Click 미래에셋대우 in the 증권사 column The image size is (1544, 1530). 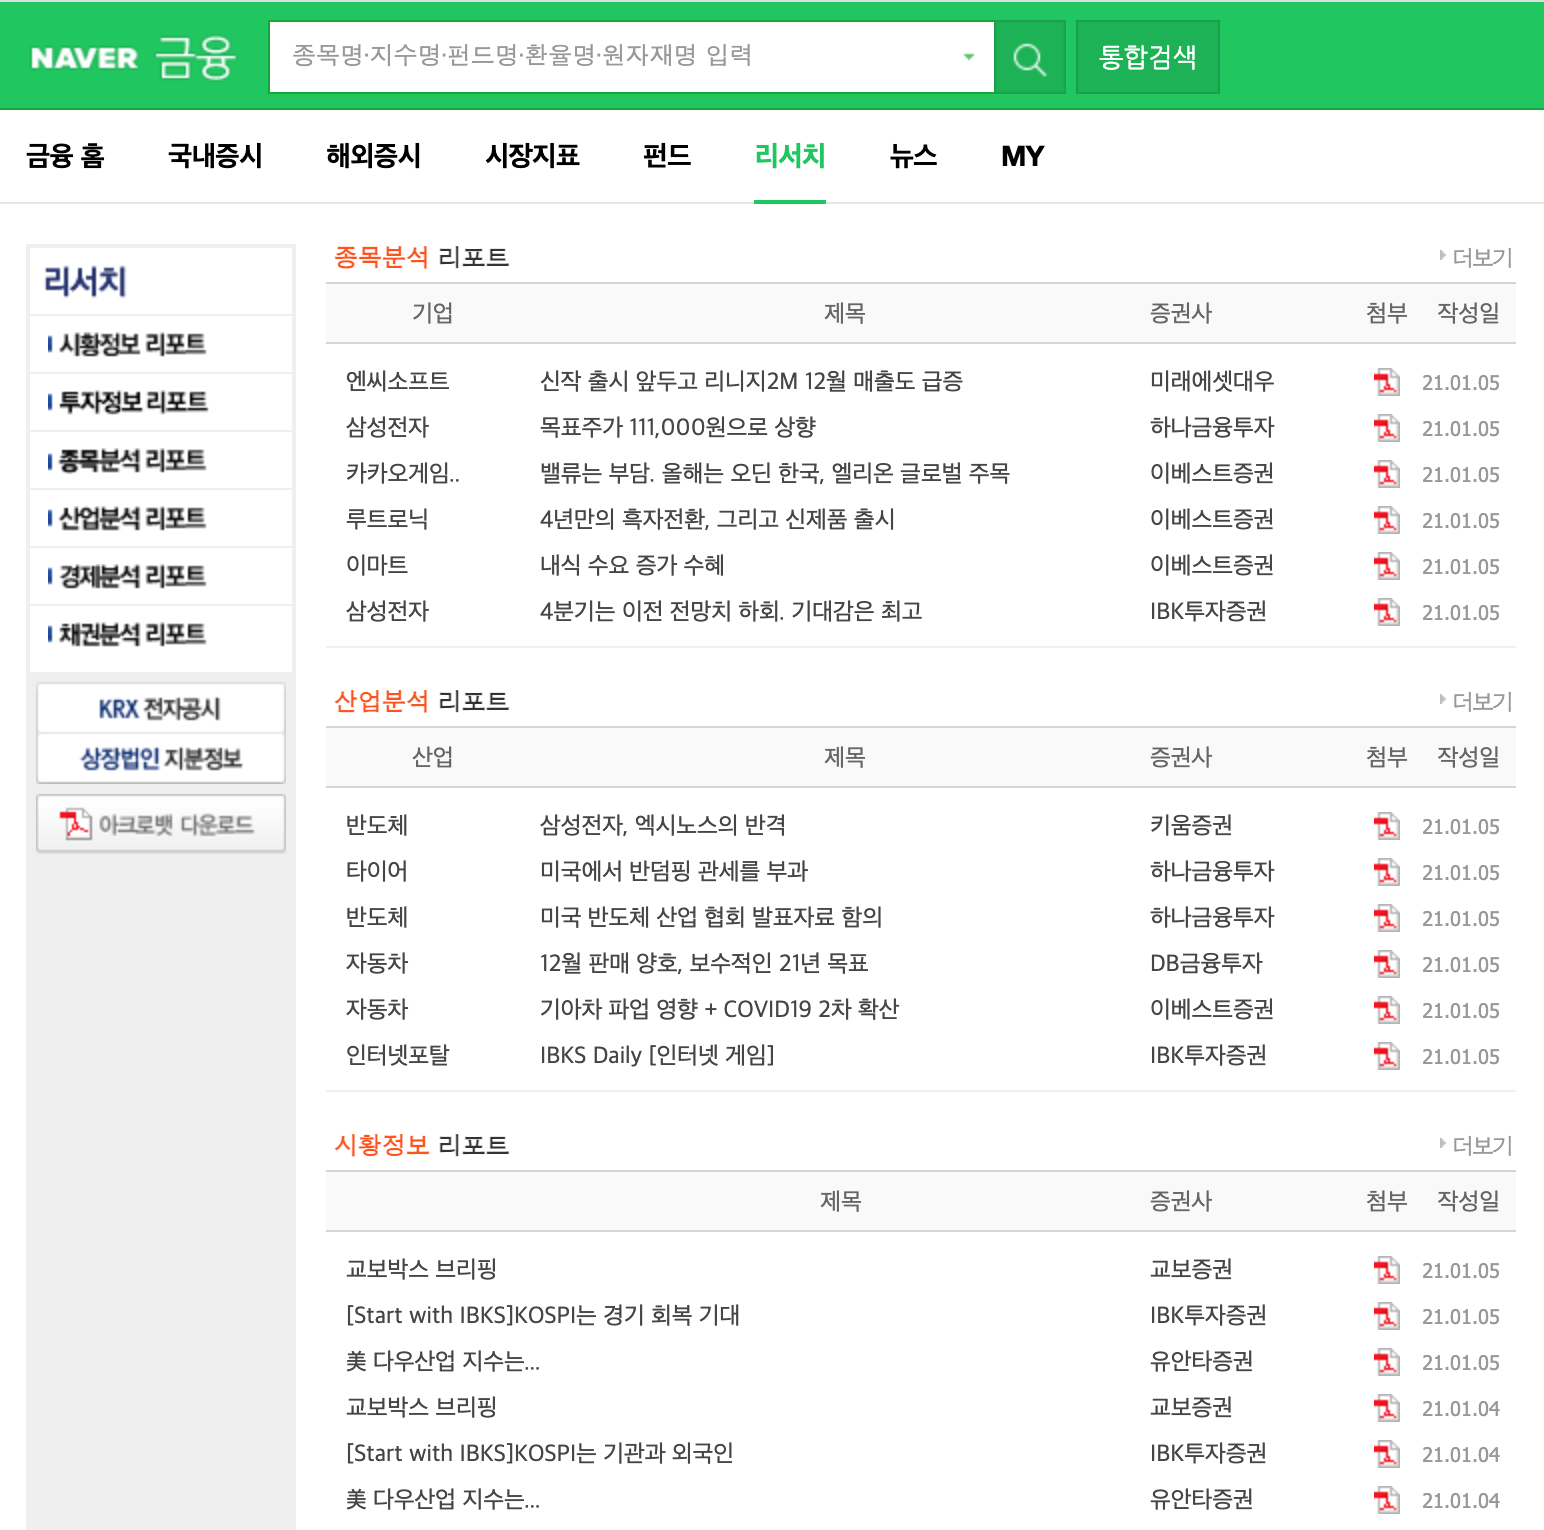[x=1212, y=381]
